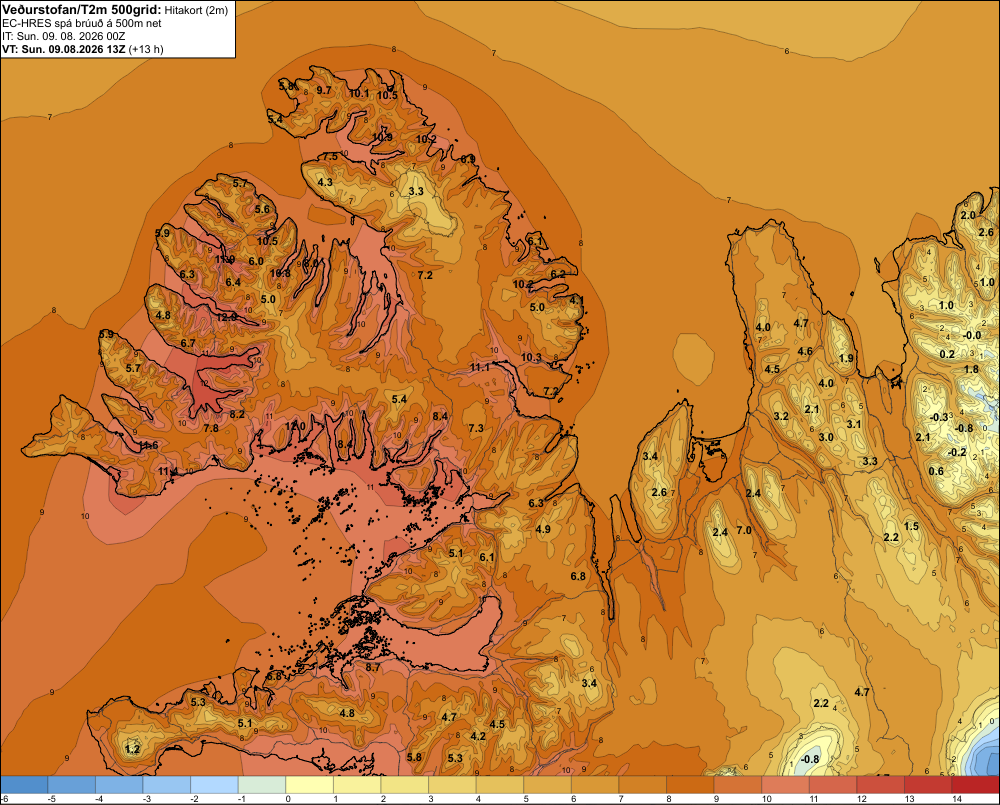Click the legend swatch between -3 and -2
Viewport: 1000px width, 805px height.
pyautogui.click(x=166, y=785)
